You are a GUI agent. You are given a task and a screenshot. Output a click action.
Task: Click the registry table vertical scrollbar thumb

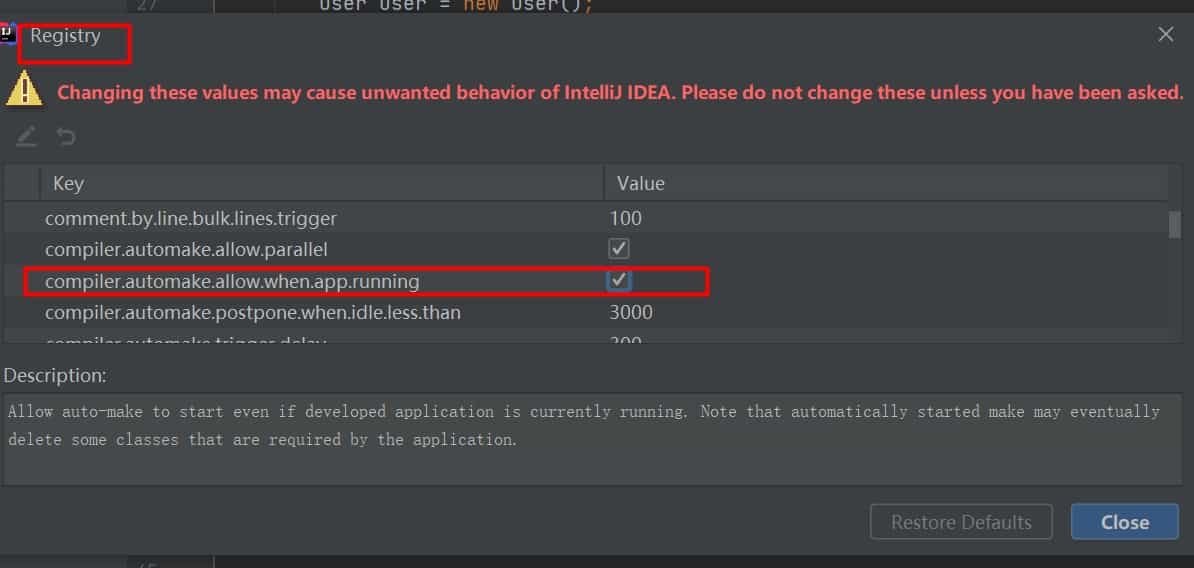pos(1175,225)
